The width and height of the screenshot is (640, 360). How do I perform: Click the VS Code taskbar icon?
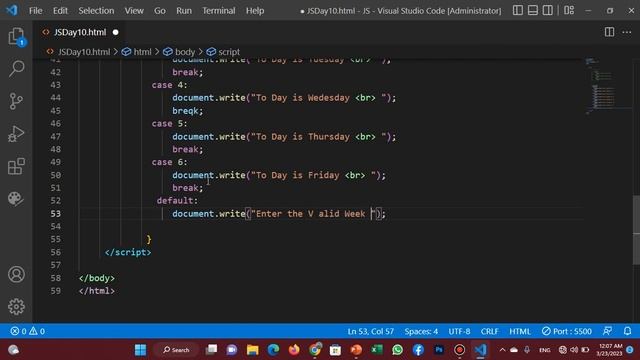480,350
